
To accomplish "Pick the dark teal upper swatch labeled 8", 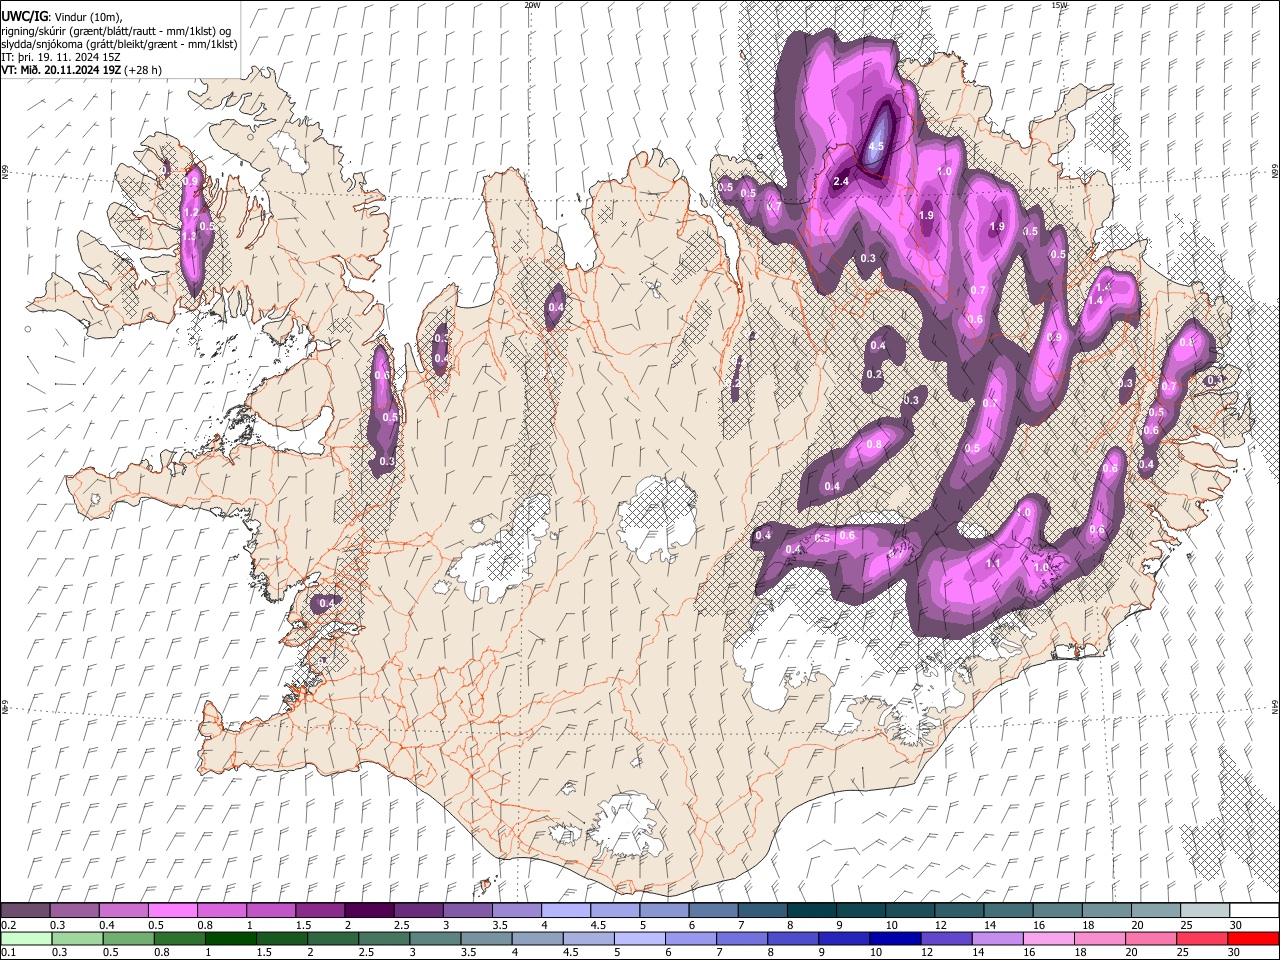I will coord(811,911).
